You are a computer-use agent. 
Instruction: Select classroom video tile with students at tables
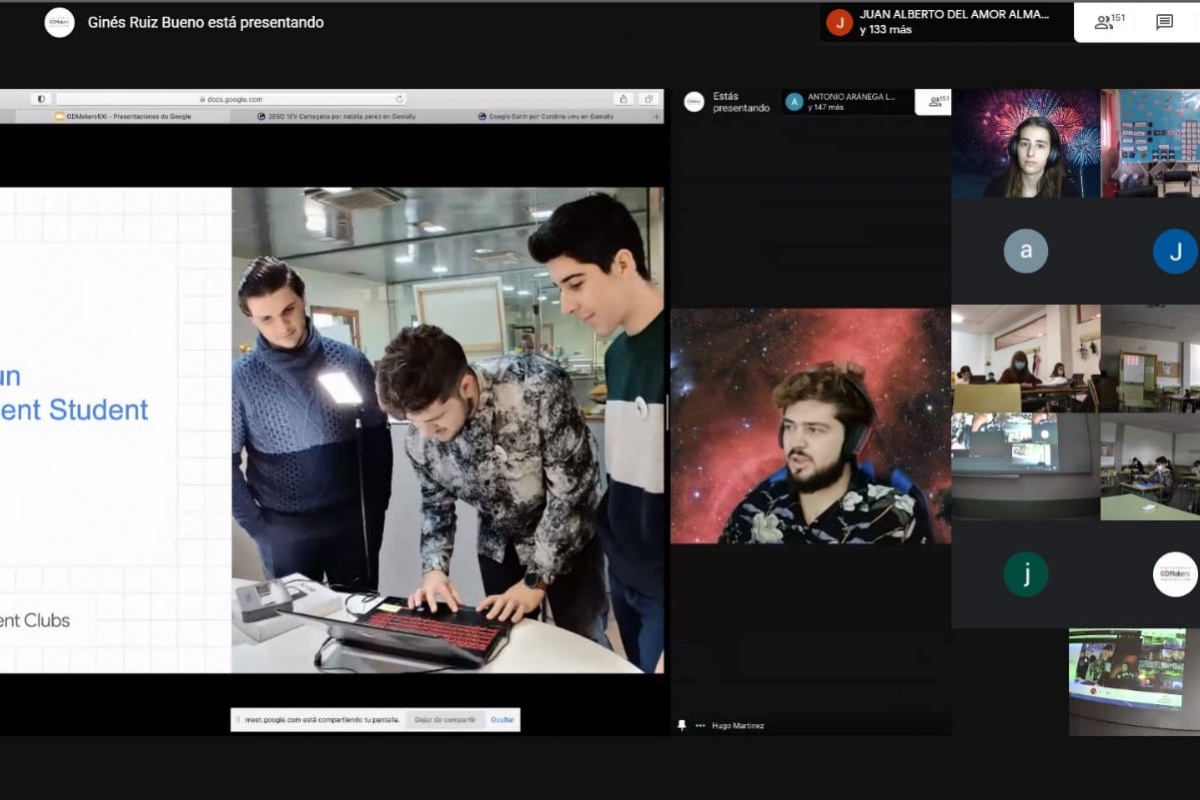(1025, 358)
